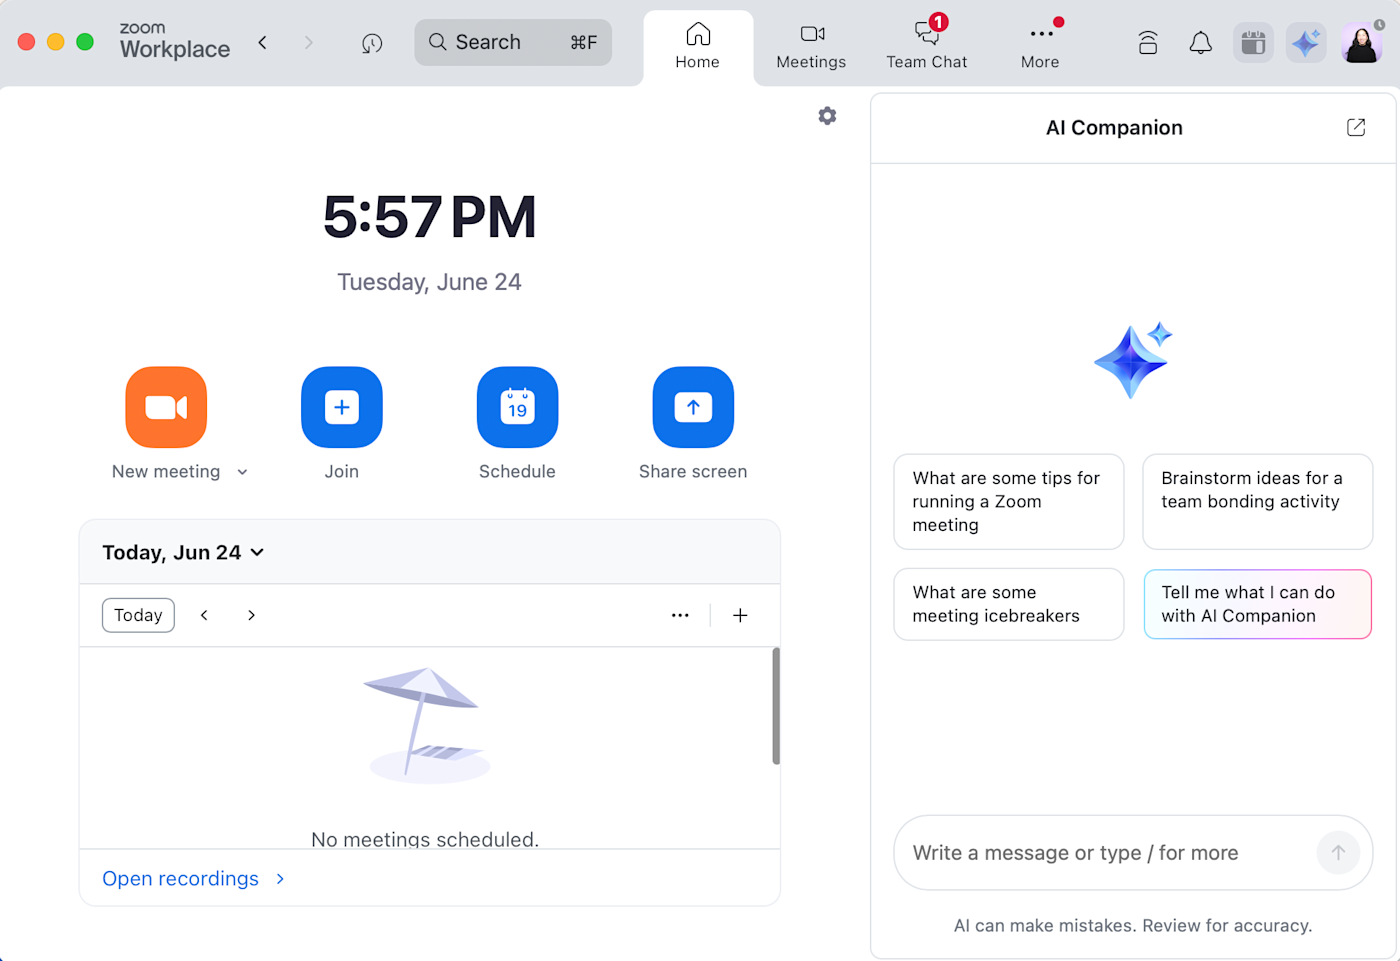1400x961 pixels.
Task: Click the 'AI can make mistakes' disclaimer
Action: pyautogui.click(x=1133, y=926)
